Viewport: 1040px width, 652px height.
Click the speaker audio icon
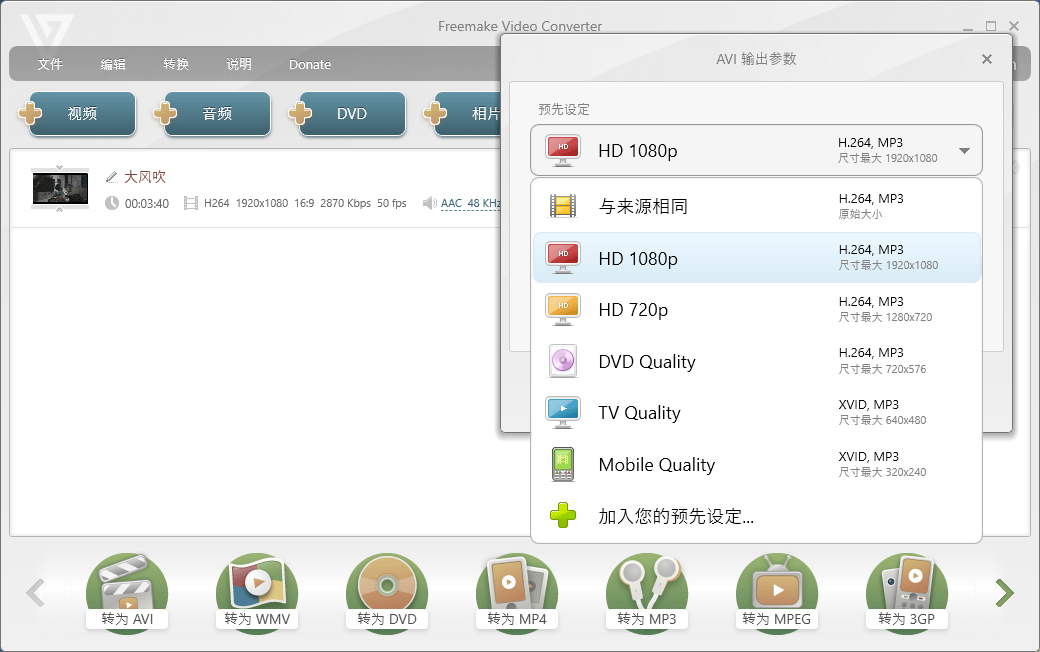pyautogui.click(x=430, y=203)
